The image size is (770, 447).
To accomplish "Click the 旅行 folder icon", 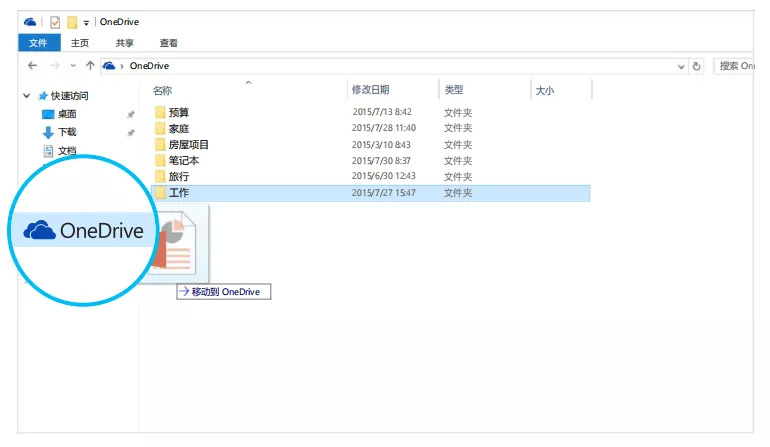I will click(160, 176).
